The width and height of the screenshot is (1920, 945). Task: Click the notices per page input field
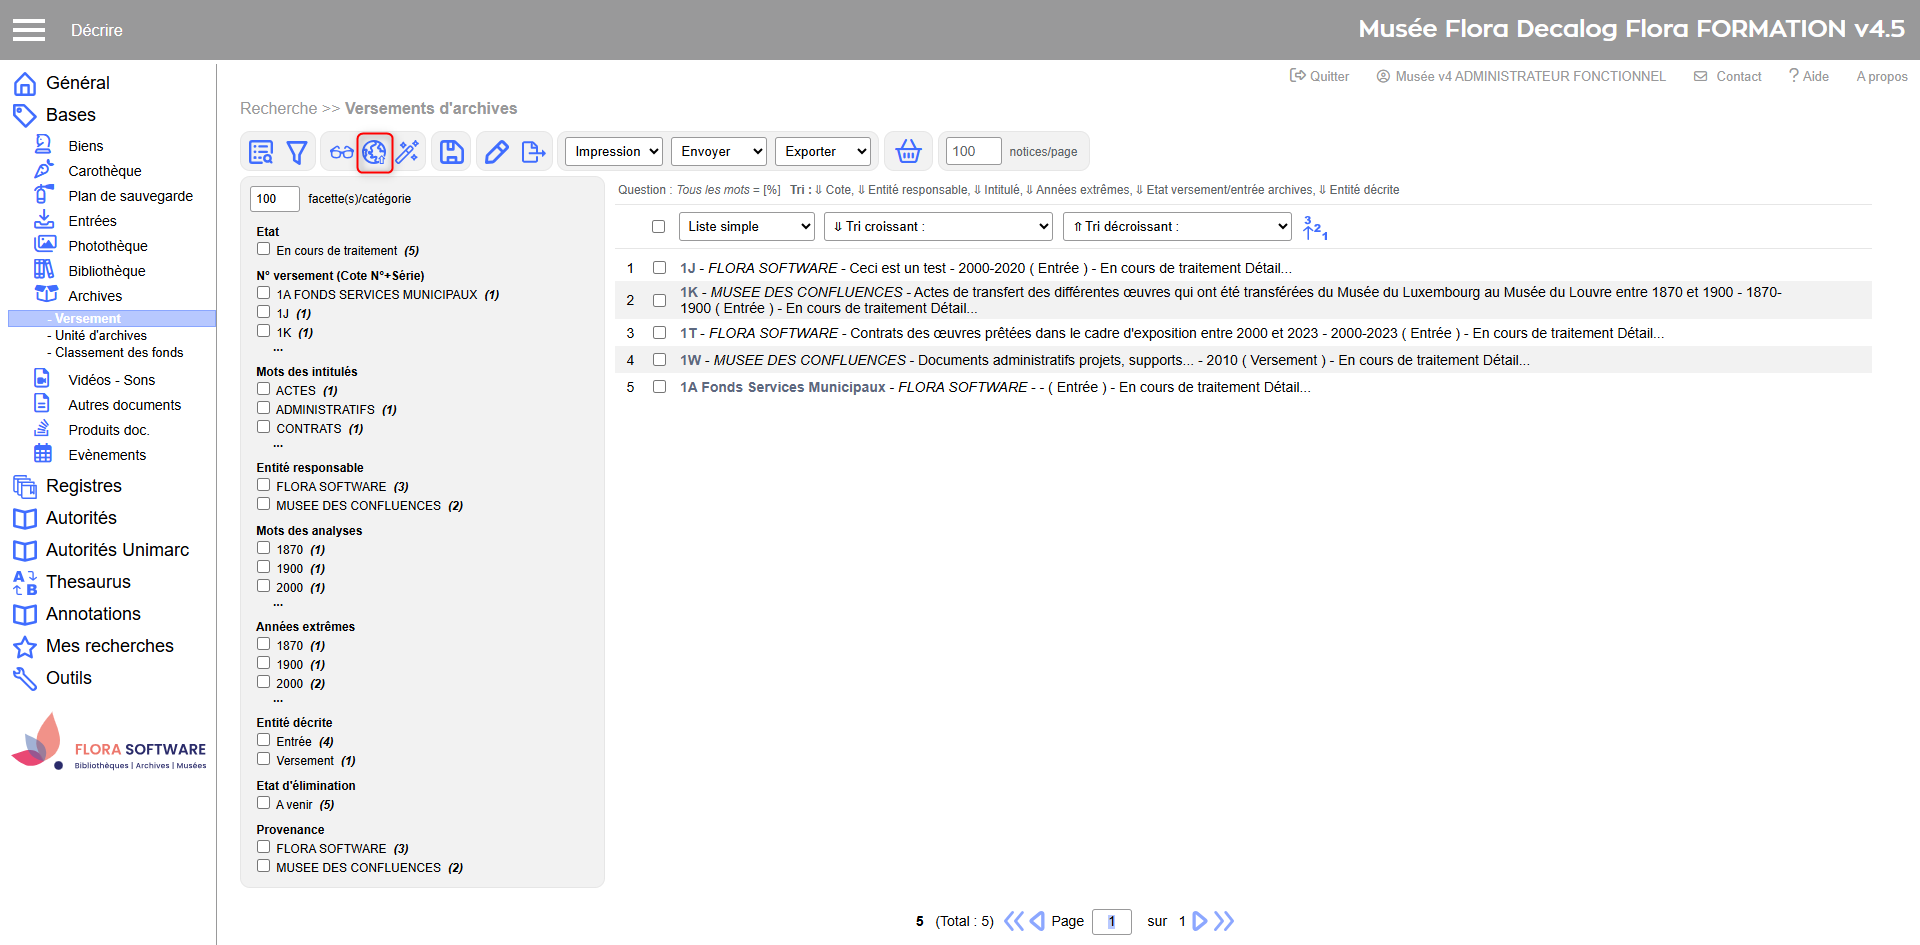click(972, 152)
